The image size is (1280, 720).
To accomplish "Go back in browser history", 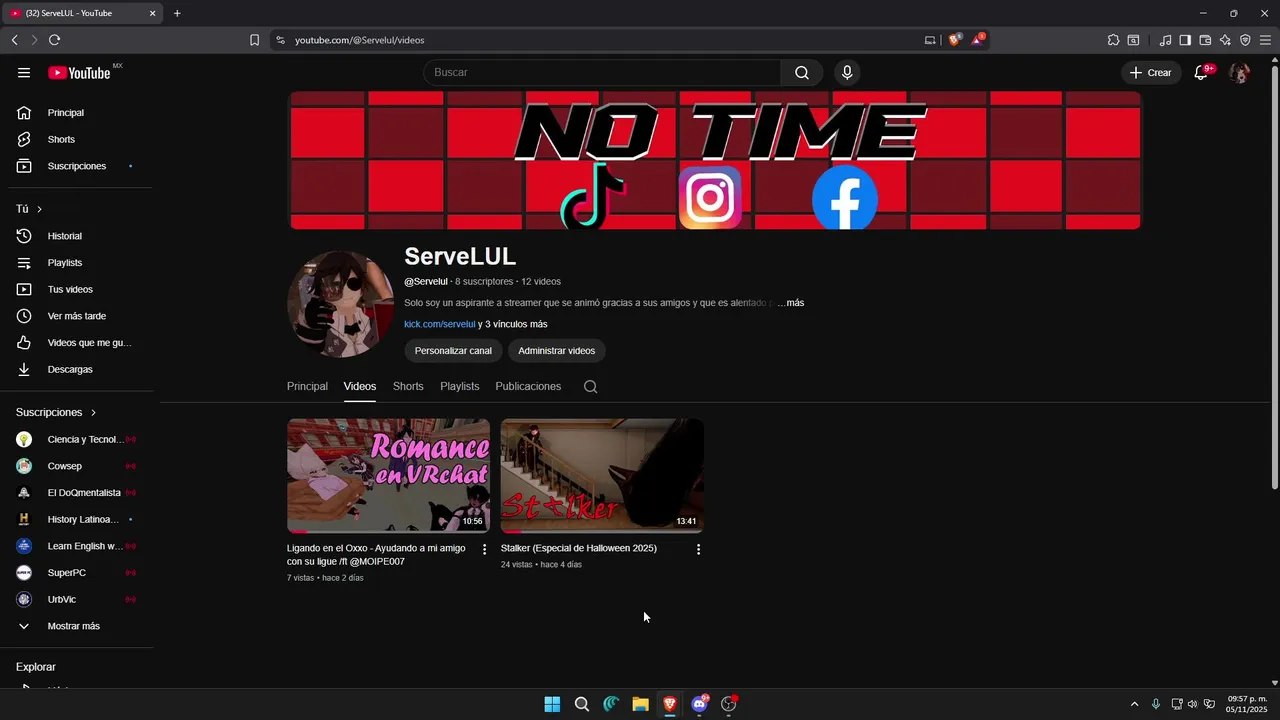I will (x=14, y=40).
